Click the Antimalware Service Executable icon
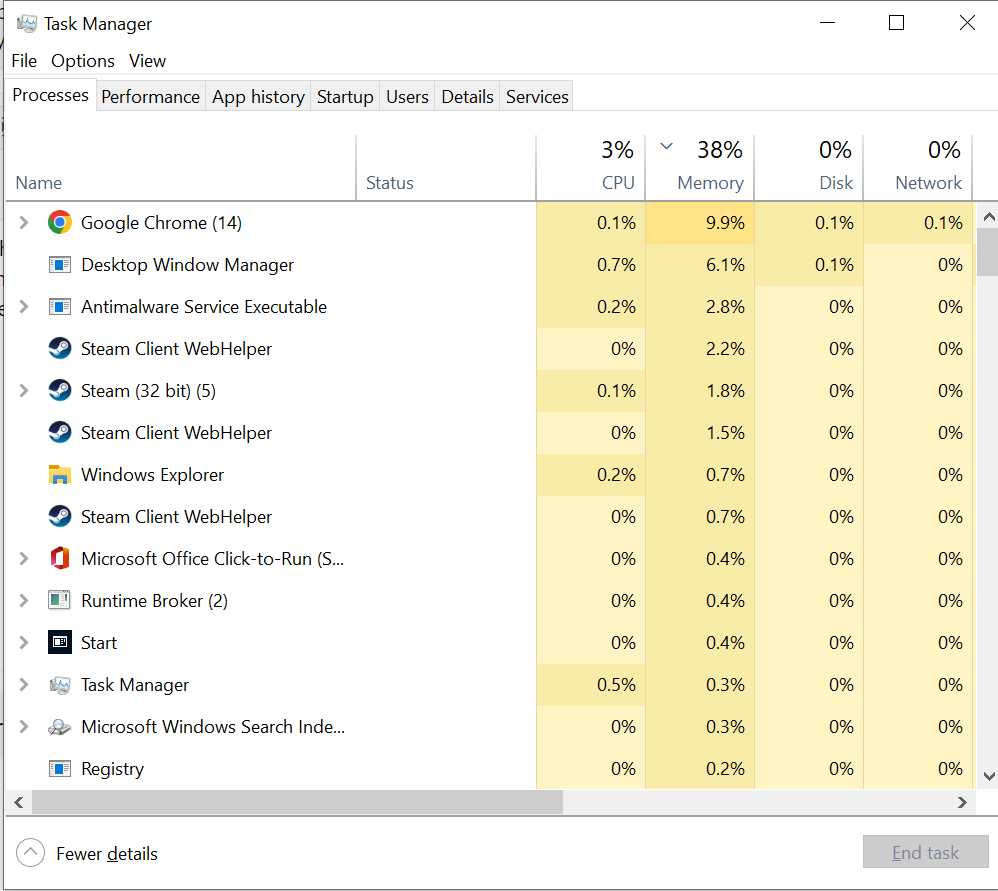This screenshot has height=891, width=998. pos(60,307)
